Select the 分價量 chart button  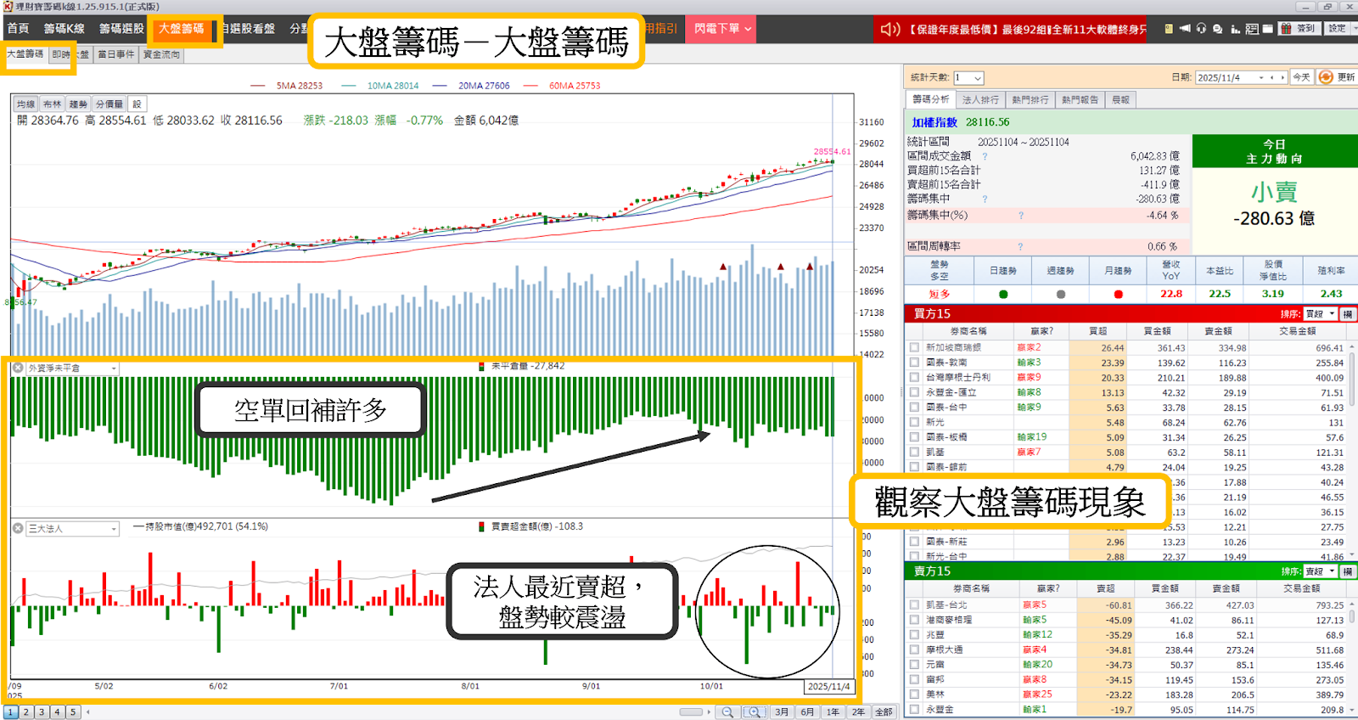click(109, 104)
